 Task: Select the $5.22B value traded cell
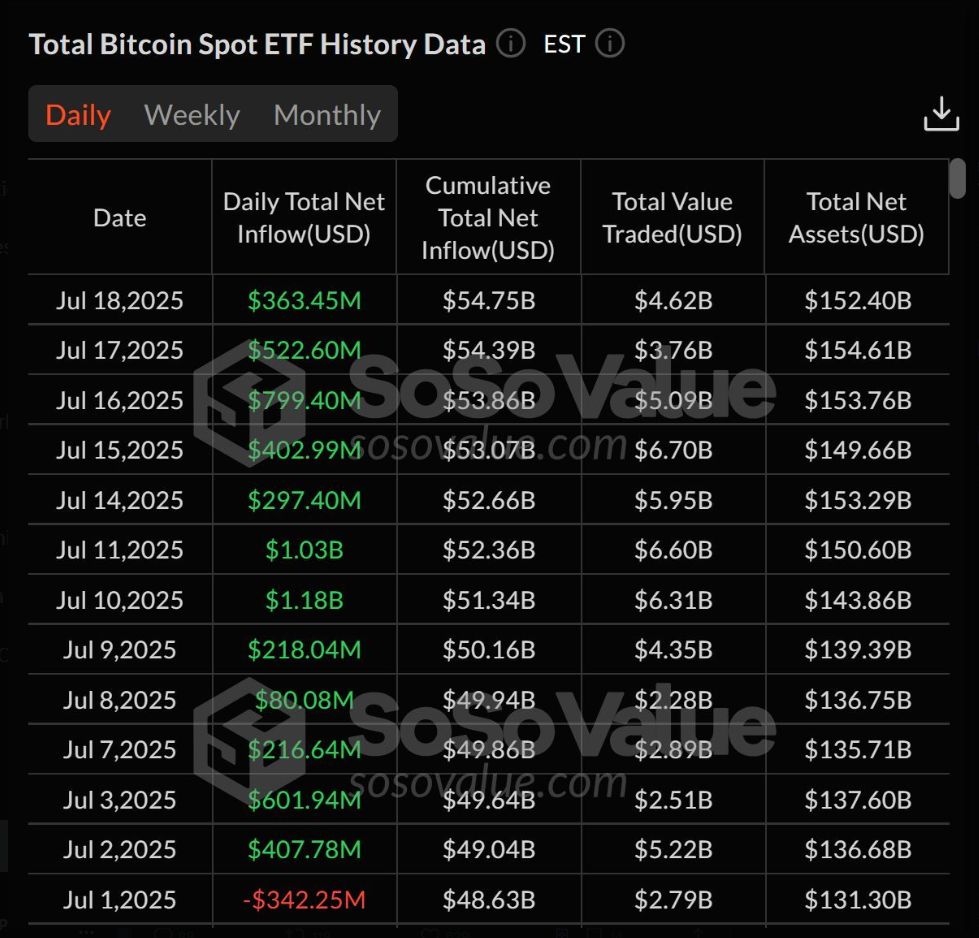673,849
